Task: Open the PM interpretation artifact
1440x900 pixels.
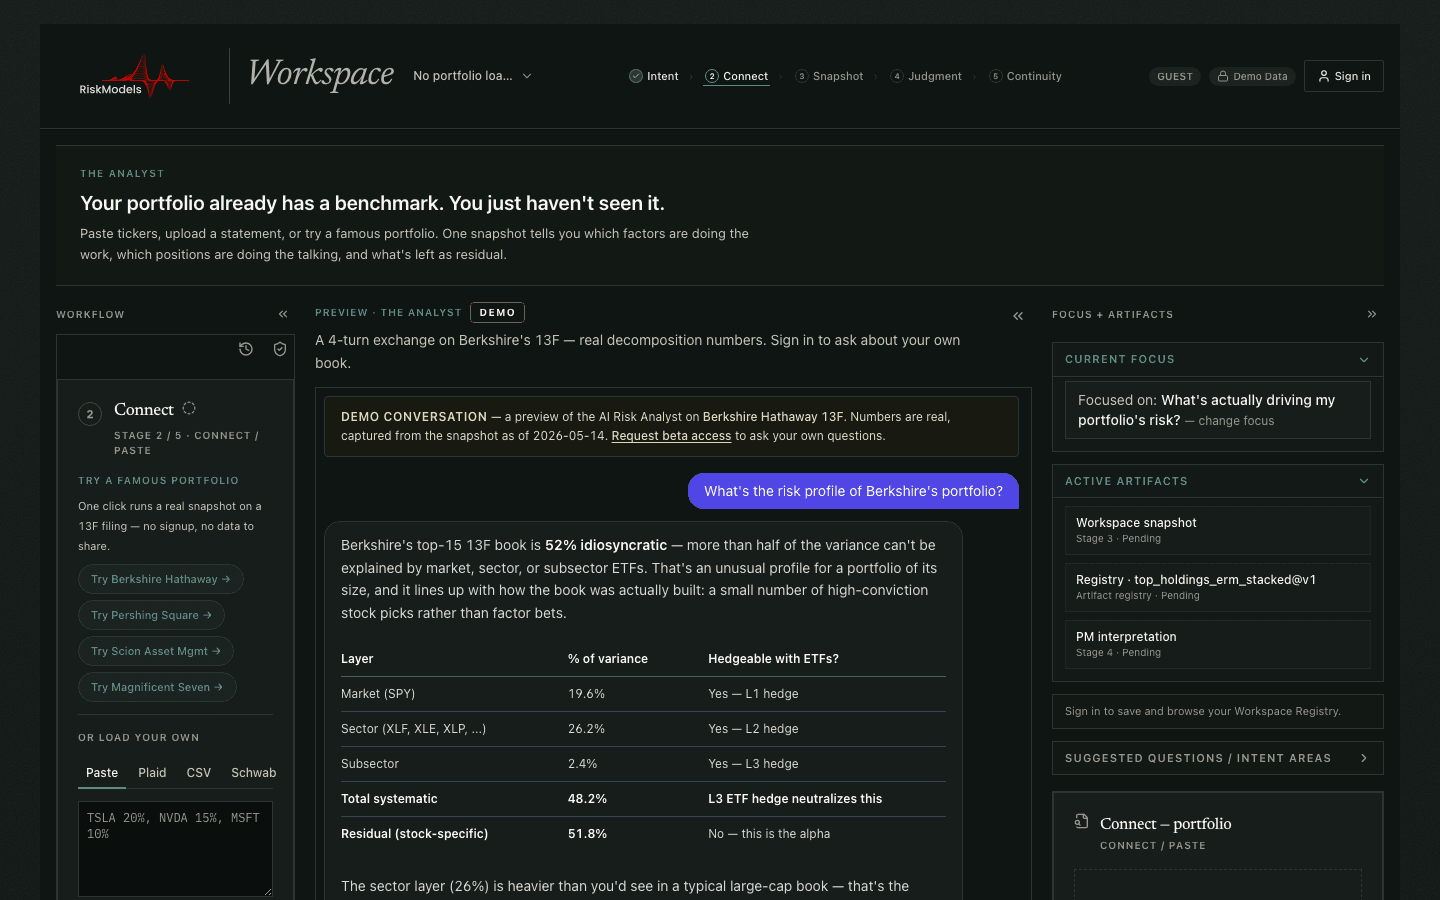Action: (x=1217, y=644)
